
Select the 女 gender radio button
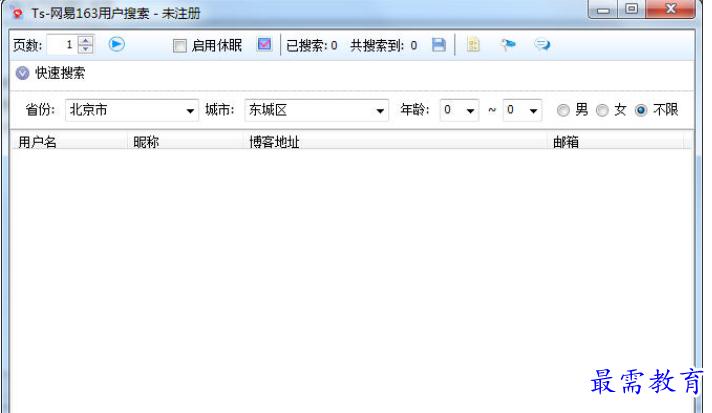coord(602,110)
